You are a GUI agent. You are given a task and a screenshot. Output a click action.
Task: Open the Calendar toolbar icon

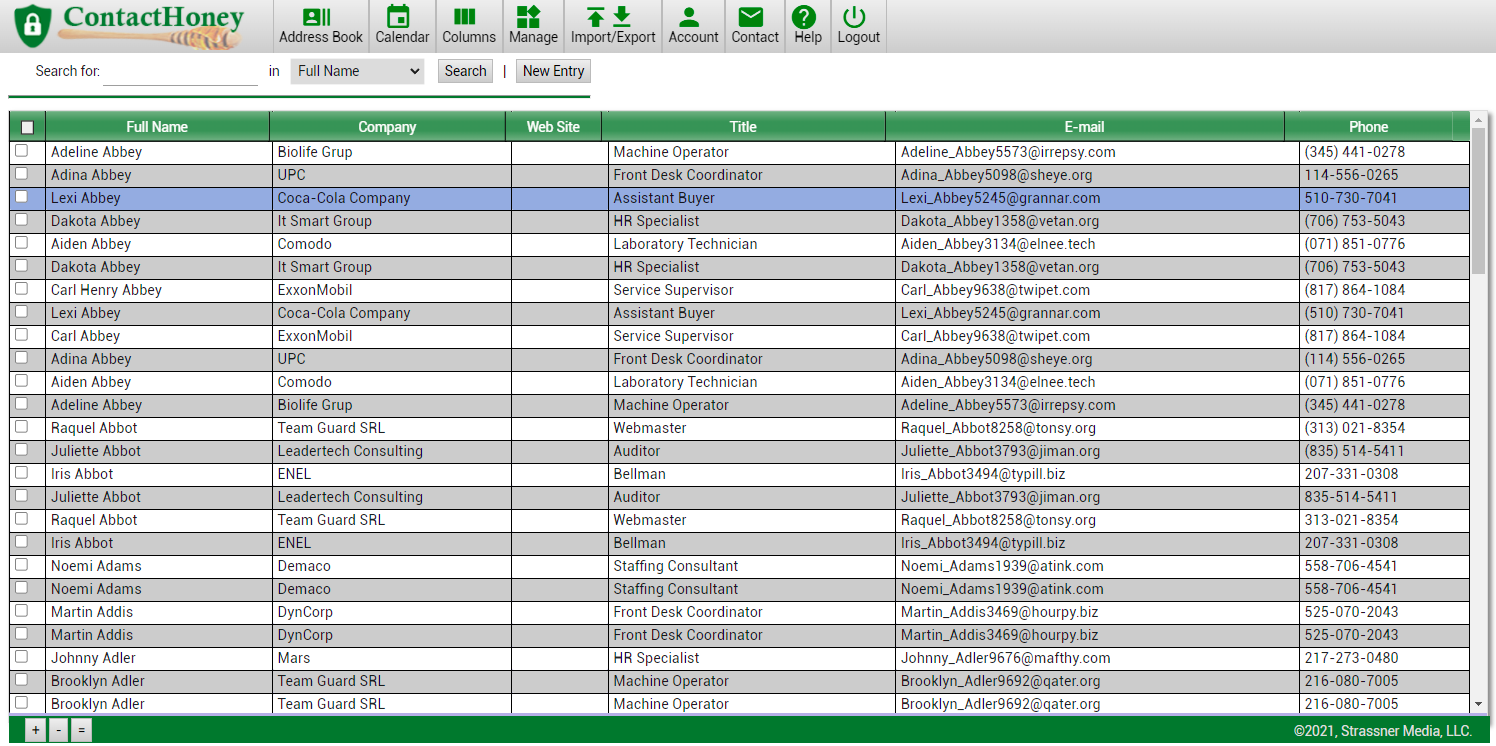(x=399, y=17)
